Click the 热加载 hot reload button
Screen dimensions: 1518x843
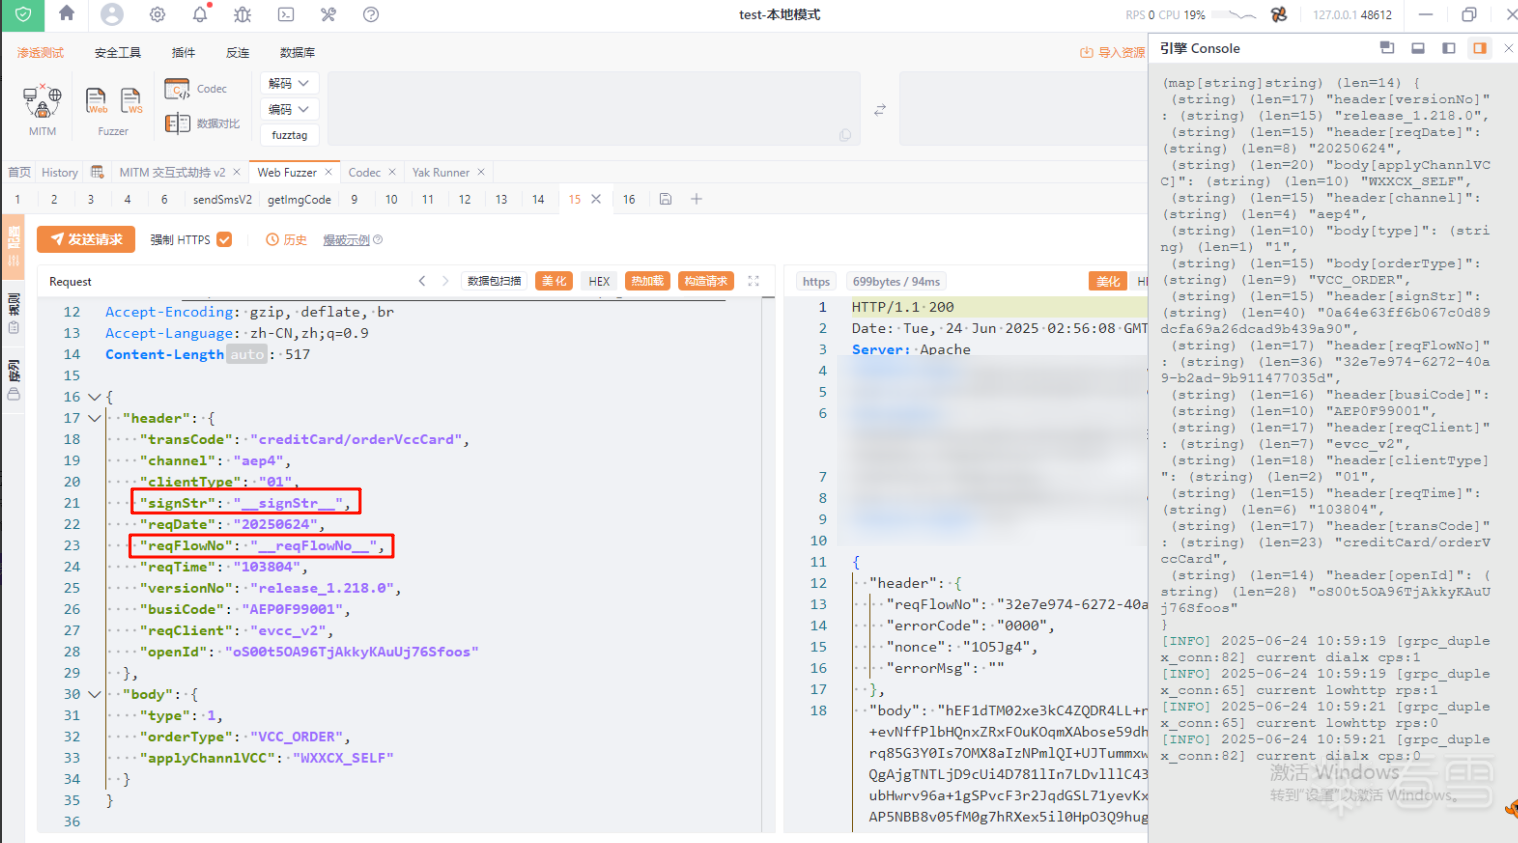click(x=647, y=281)
